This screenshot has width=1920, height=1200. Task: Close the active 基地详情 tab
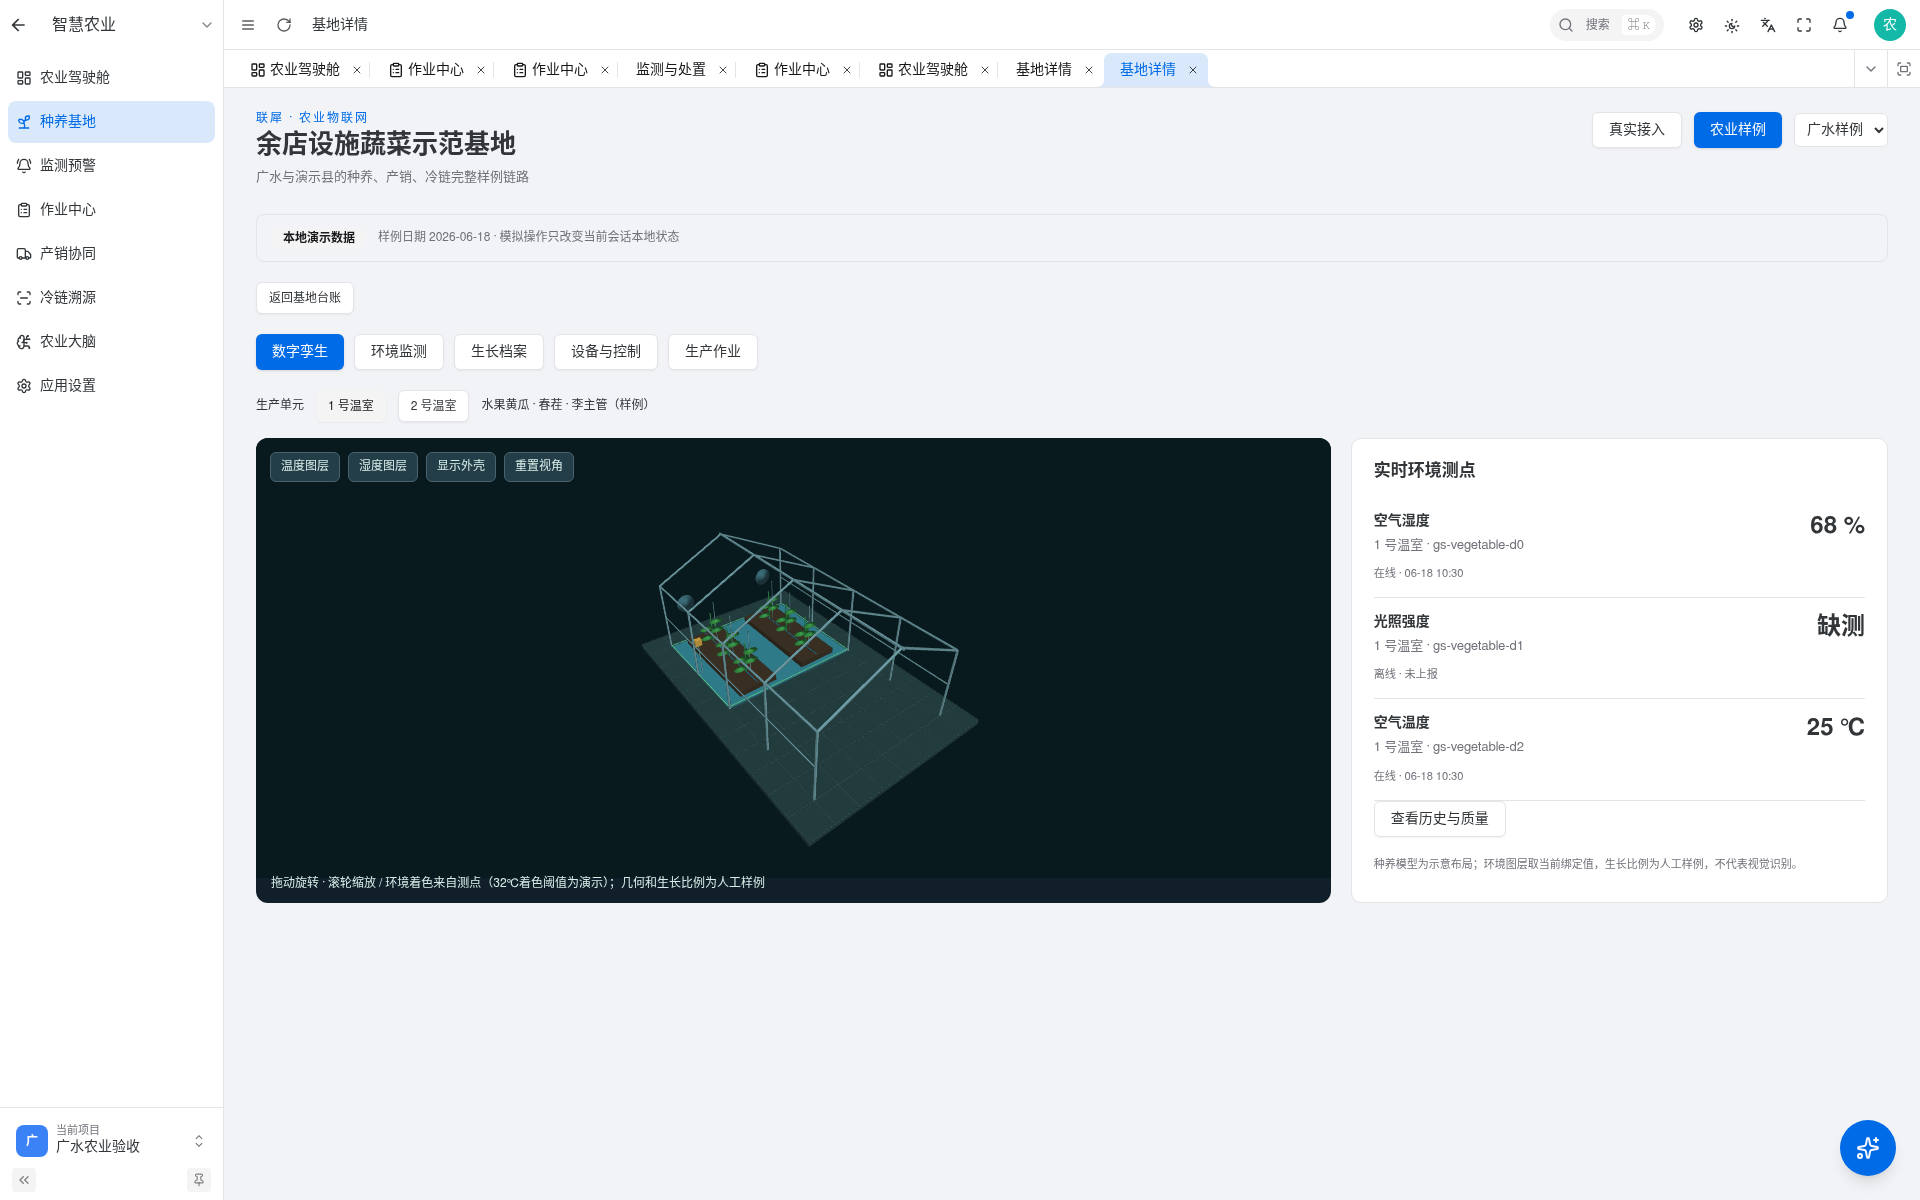click(x=1193, y=70)
